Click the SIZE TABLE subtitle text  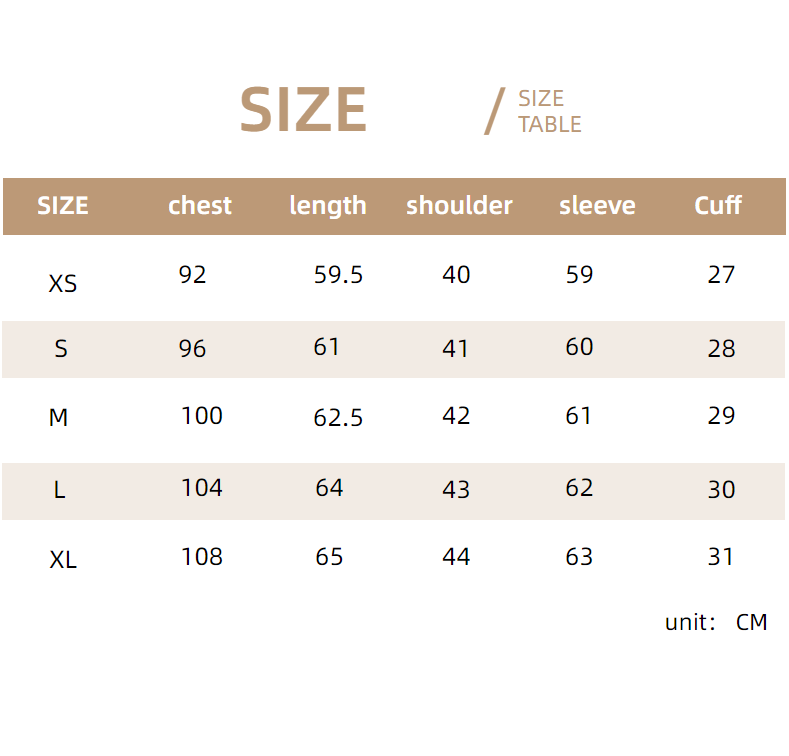point(549,111)
